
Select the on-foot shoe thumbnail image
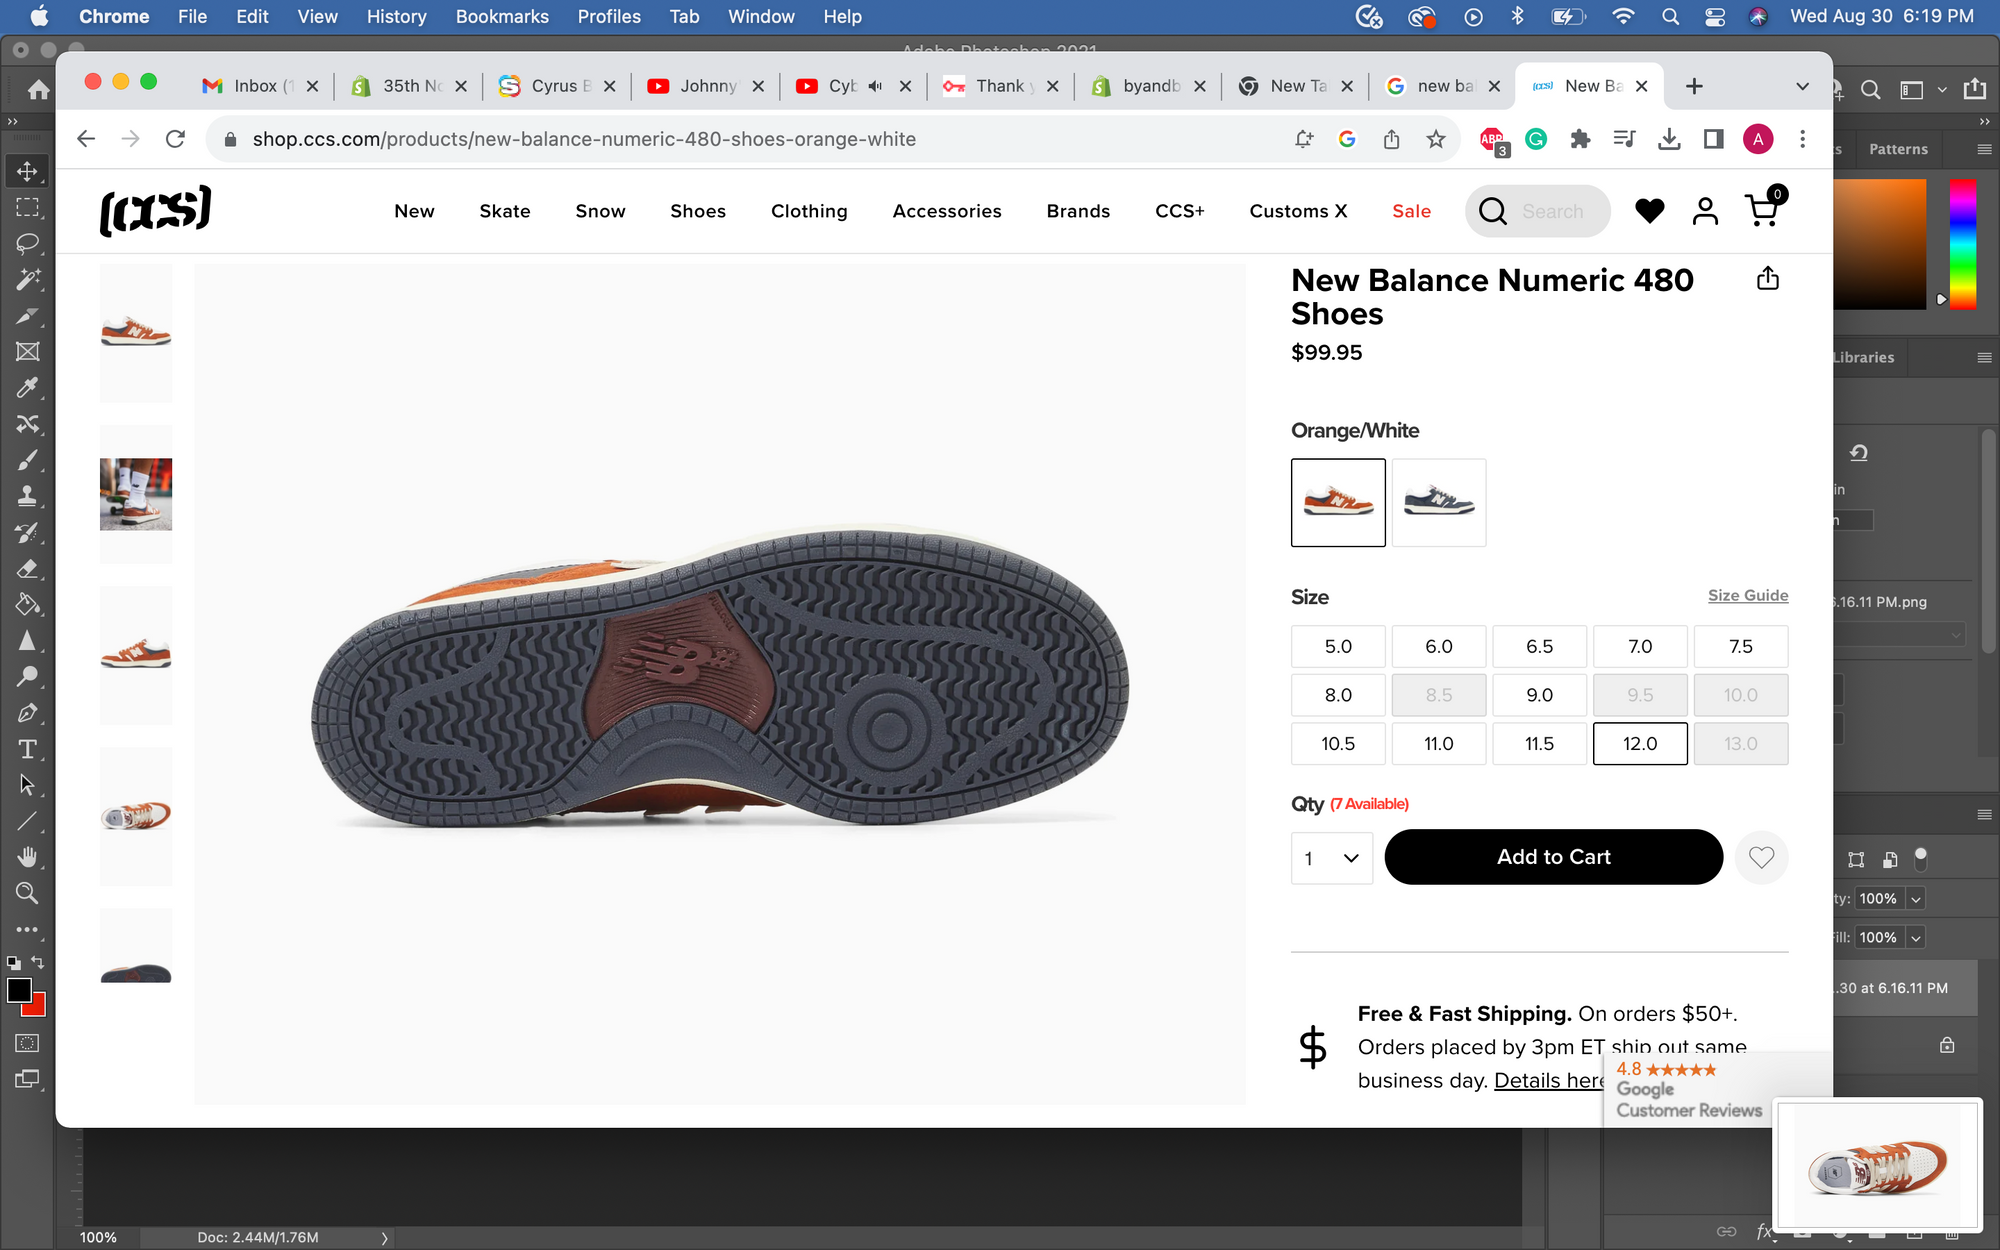136,494
